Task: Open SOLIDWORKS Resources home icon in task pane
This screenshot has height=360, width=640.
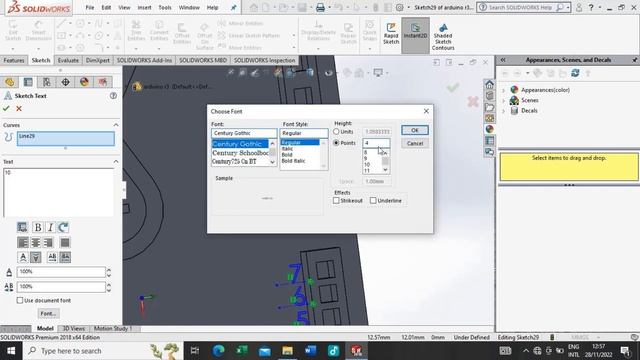Action: coord(489,84)
